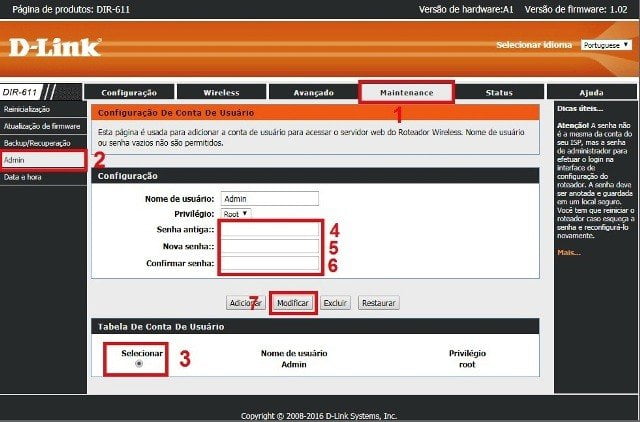
Task: Open Data e hora settings
Action: point(20,177)
